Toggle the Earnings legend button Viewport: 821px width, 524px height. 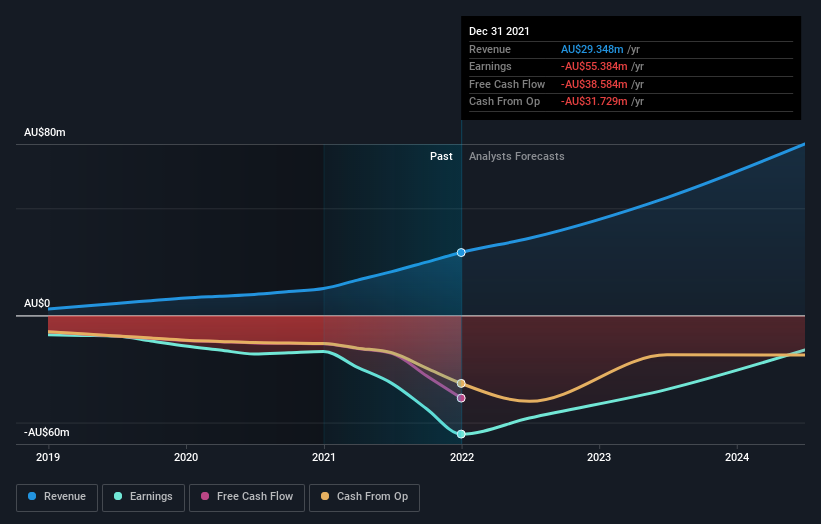pos(143,497)
